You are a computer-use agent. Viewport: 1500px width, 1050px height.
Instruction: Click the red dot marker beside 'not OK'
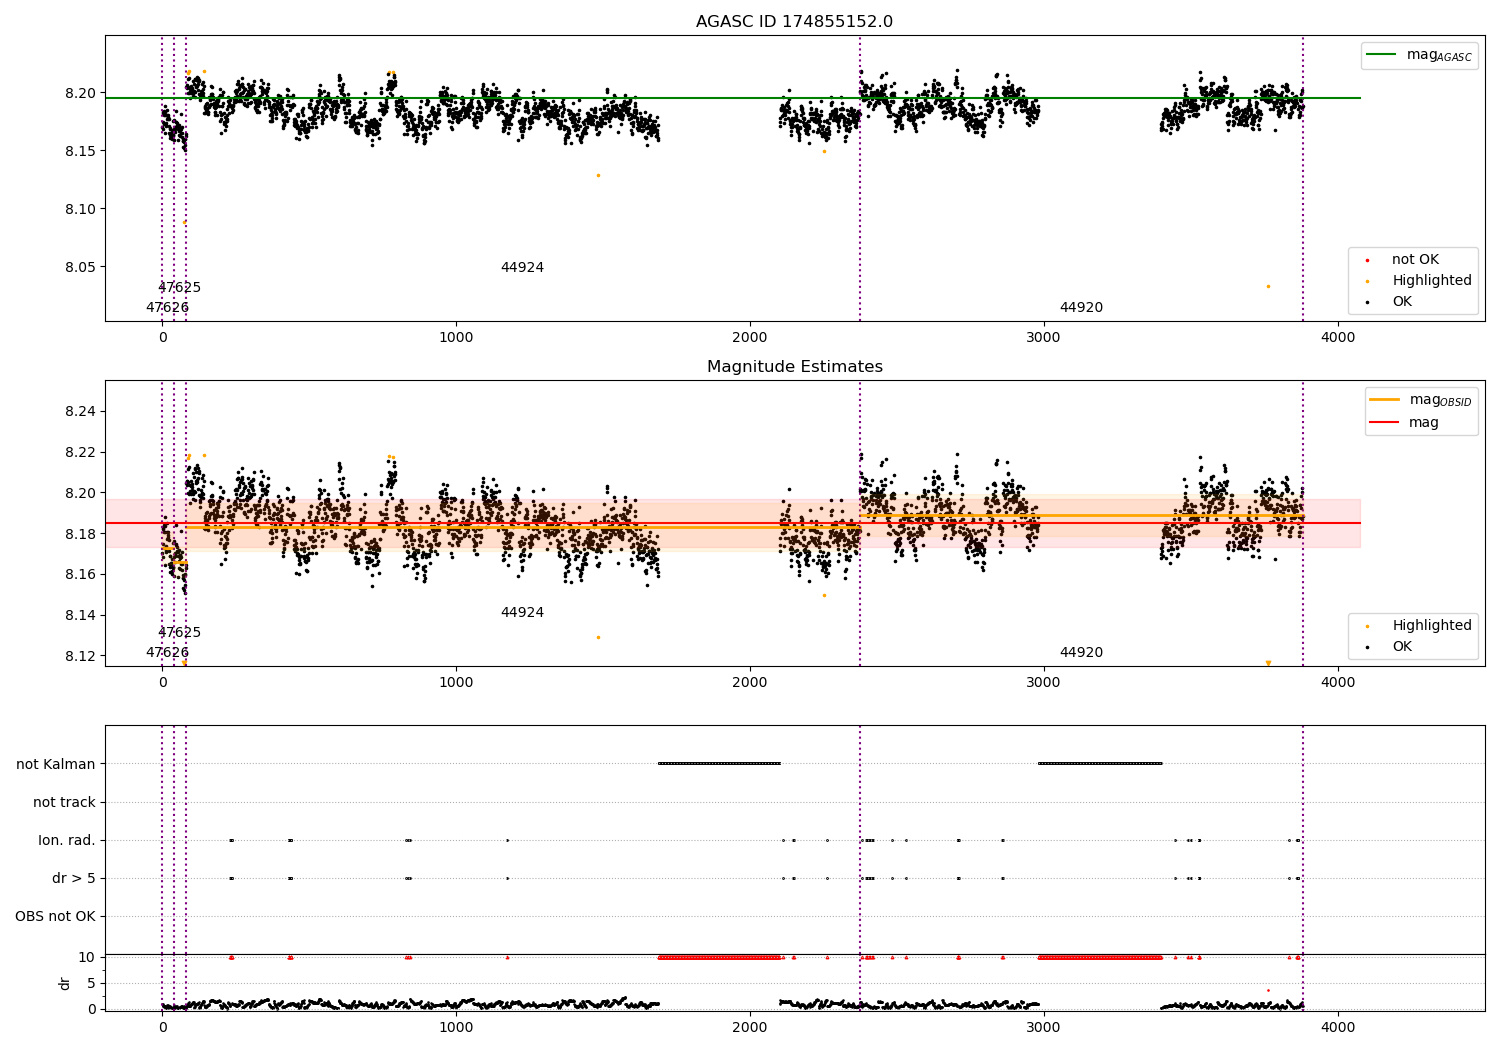1367,261
